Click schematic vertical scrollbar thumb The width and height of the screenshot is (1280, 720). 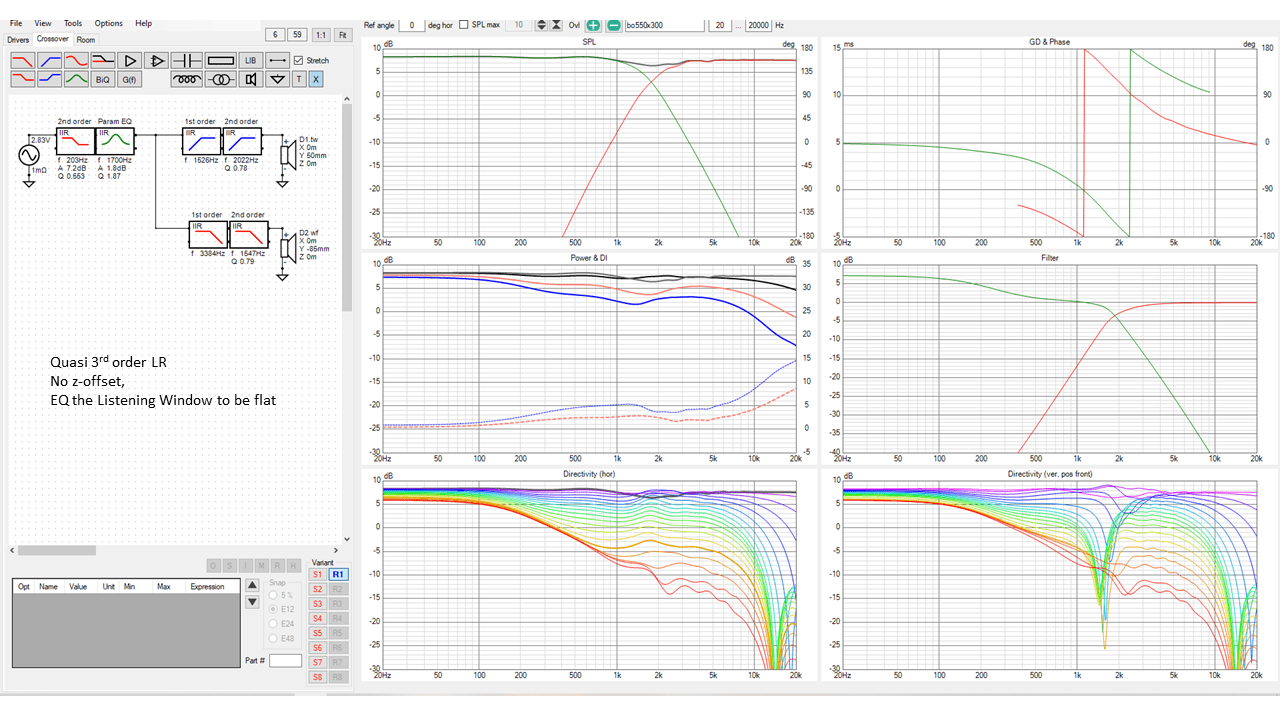point(347,208)
